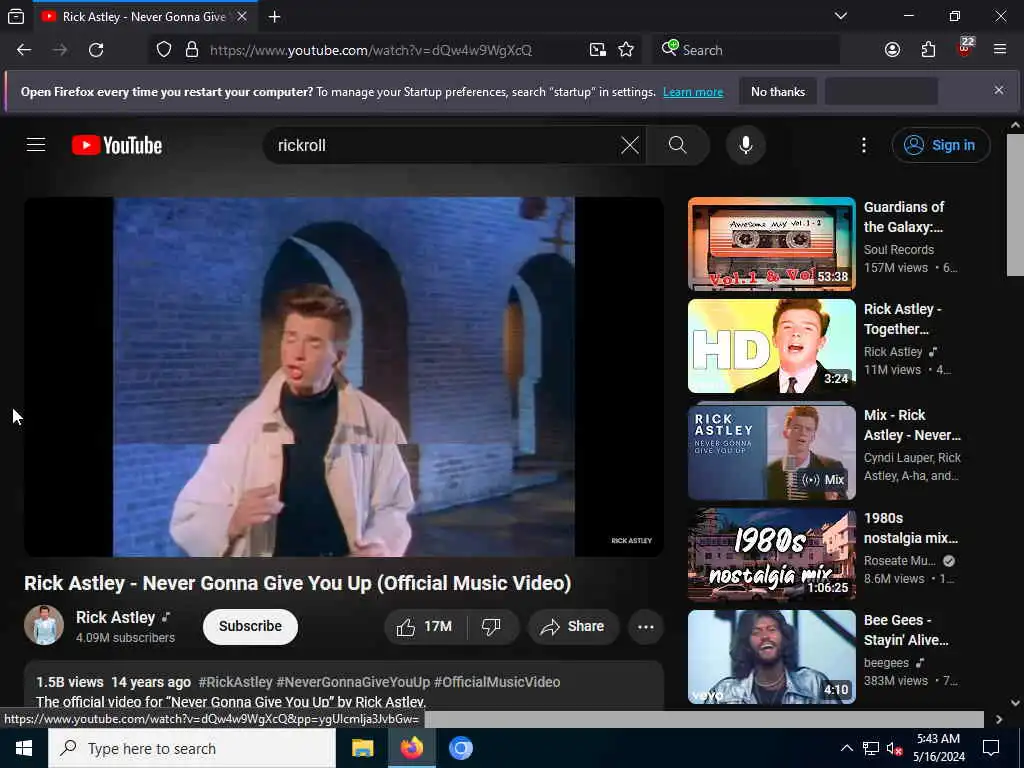This screenshot has width=1024, height=768.
Task: Open #OfficialMusicVideo hashtag link
Action: (497, 682)
